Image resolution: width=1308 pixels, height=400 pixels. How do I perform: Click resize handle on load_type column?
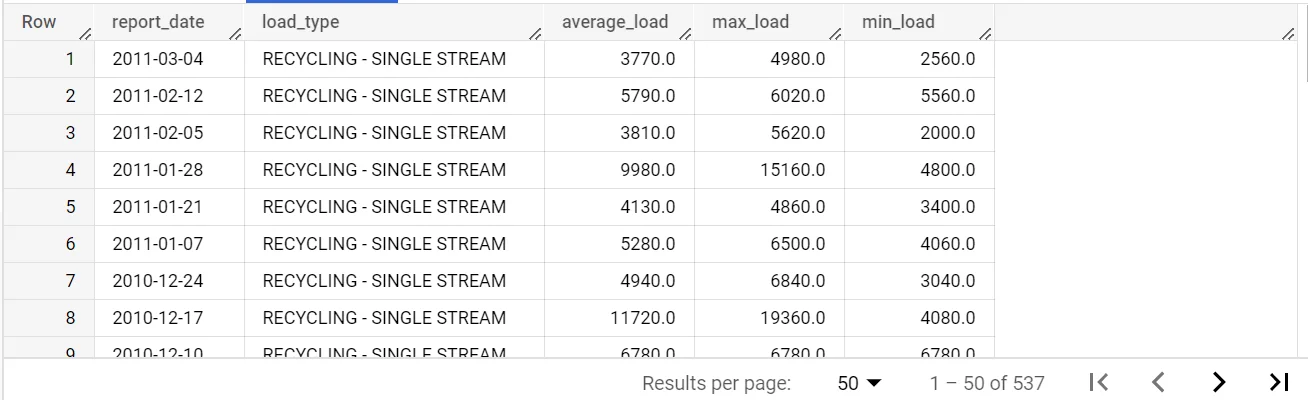pos(535,35)
